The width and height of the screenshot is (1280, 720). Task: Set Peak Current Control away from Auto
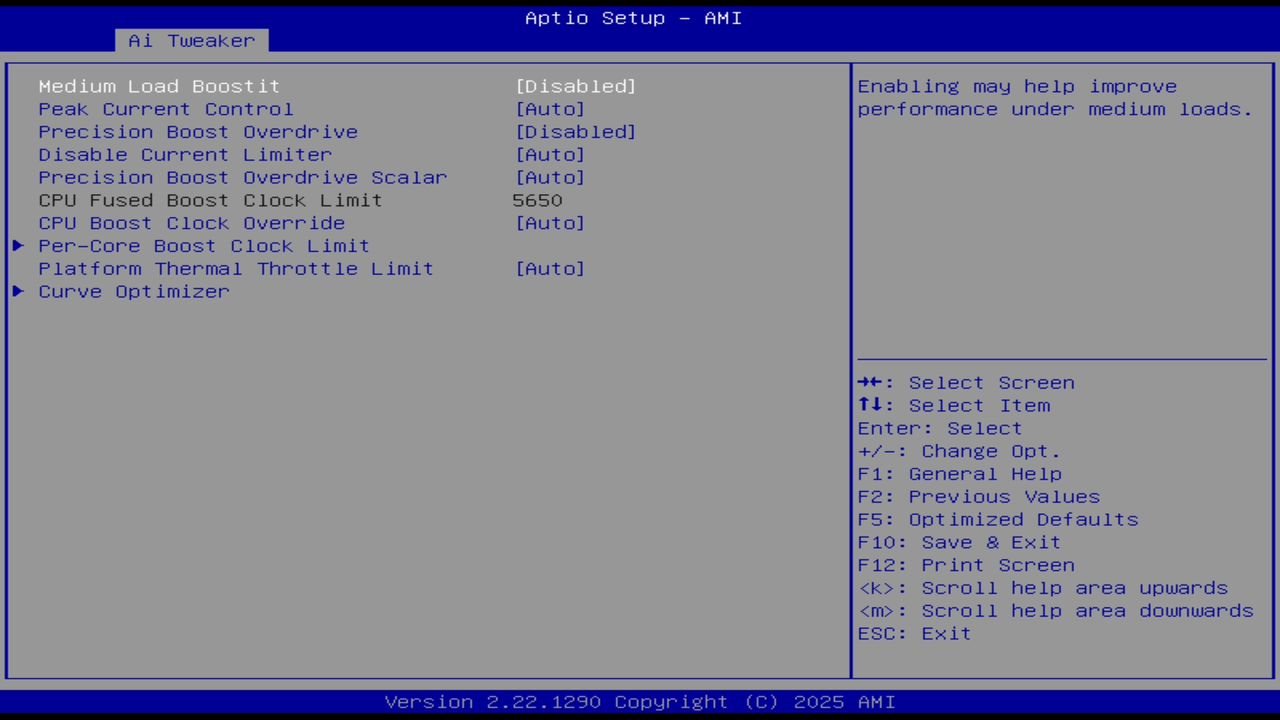[x=550, y=109]
